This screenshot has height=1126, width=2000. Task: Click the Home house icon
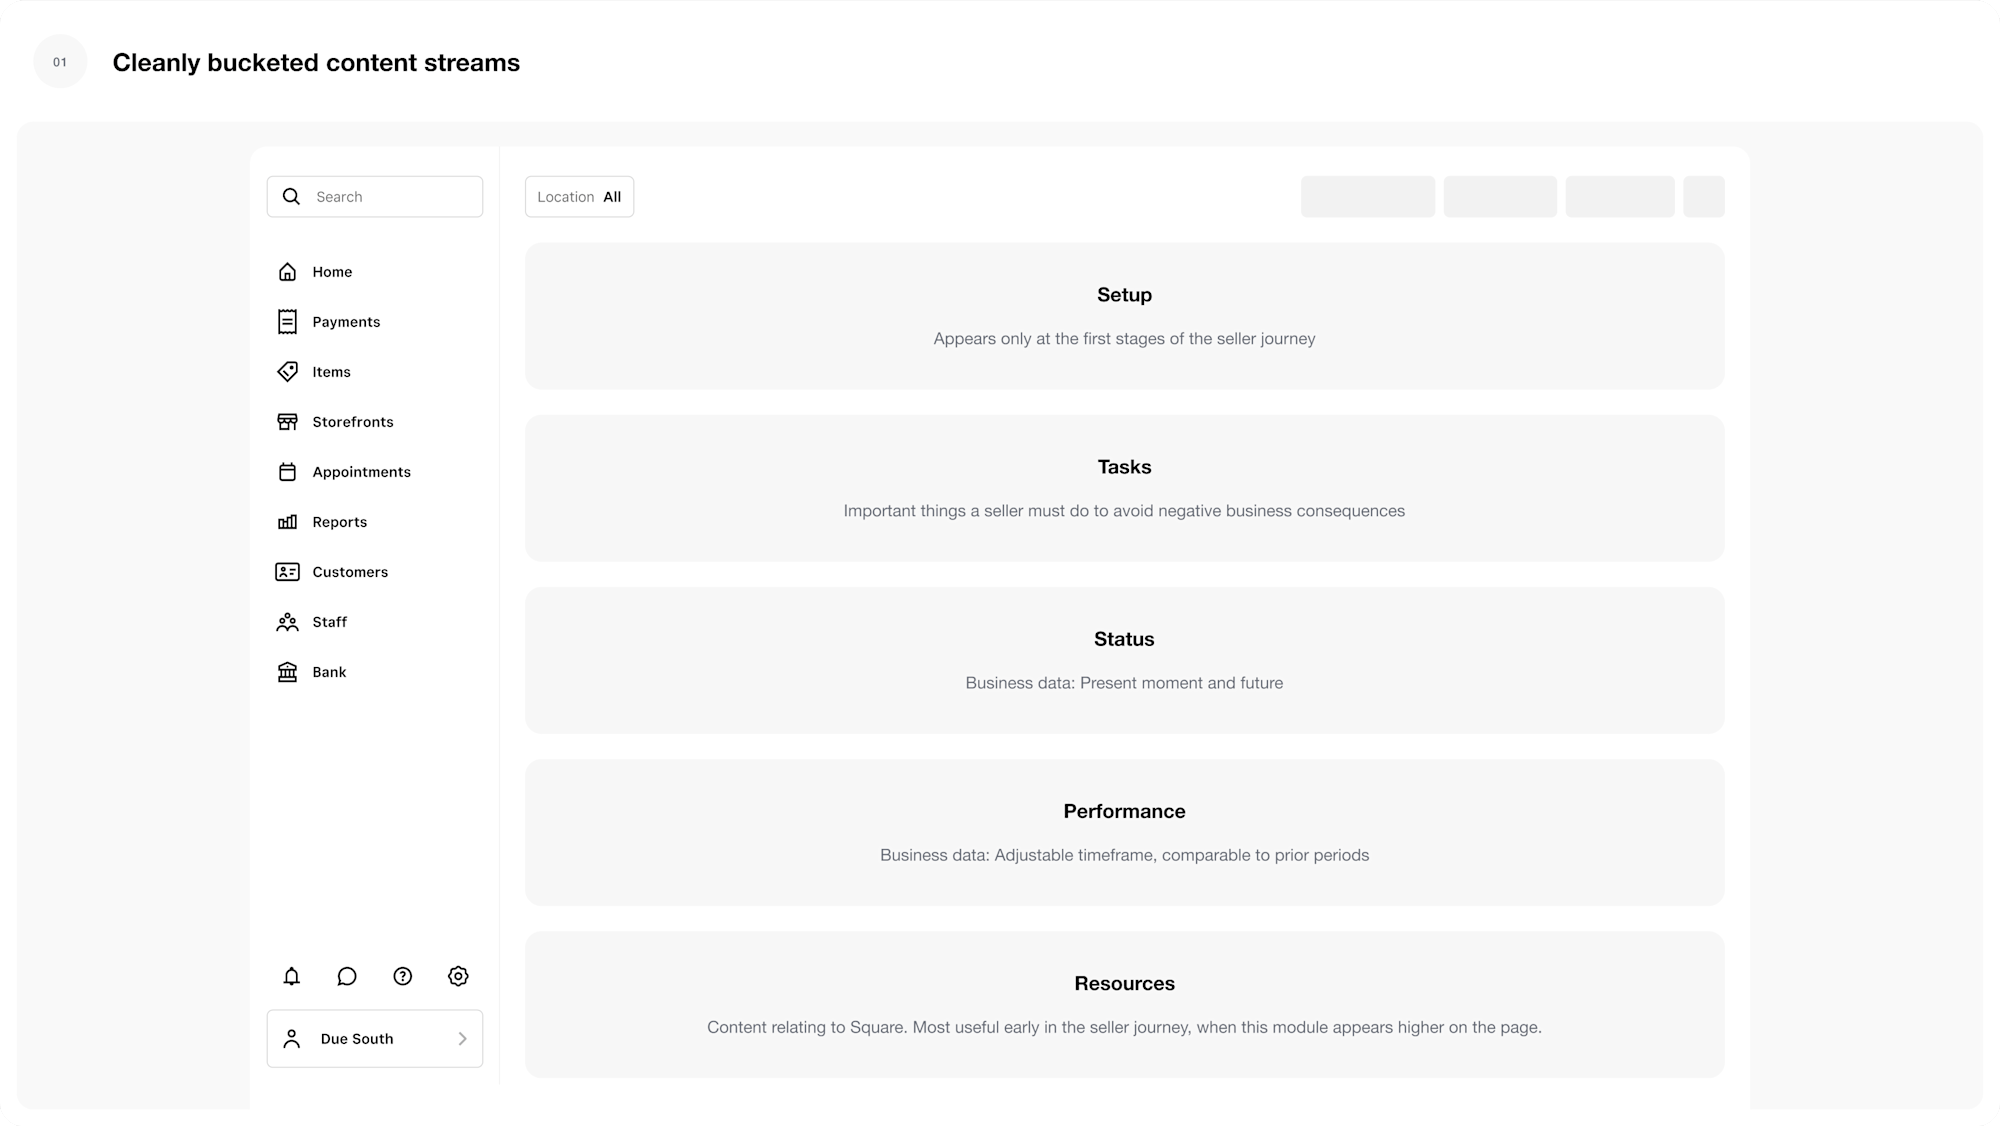[x=287, y=272]
